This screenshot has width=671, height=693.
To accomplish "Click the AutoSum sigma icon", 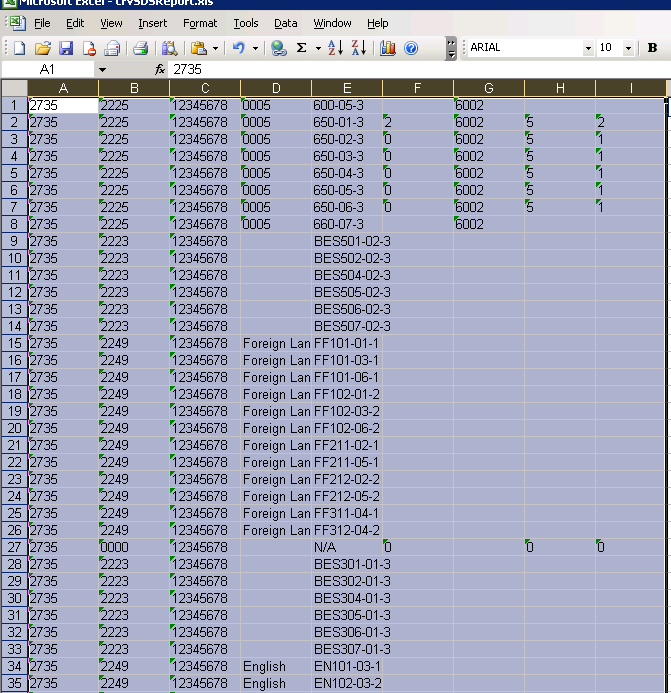I will [301, 48].
